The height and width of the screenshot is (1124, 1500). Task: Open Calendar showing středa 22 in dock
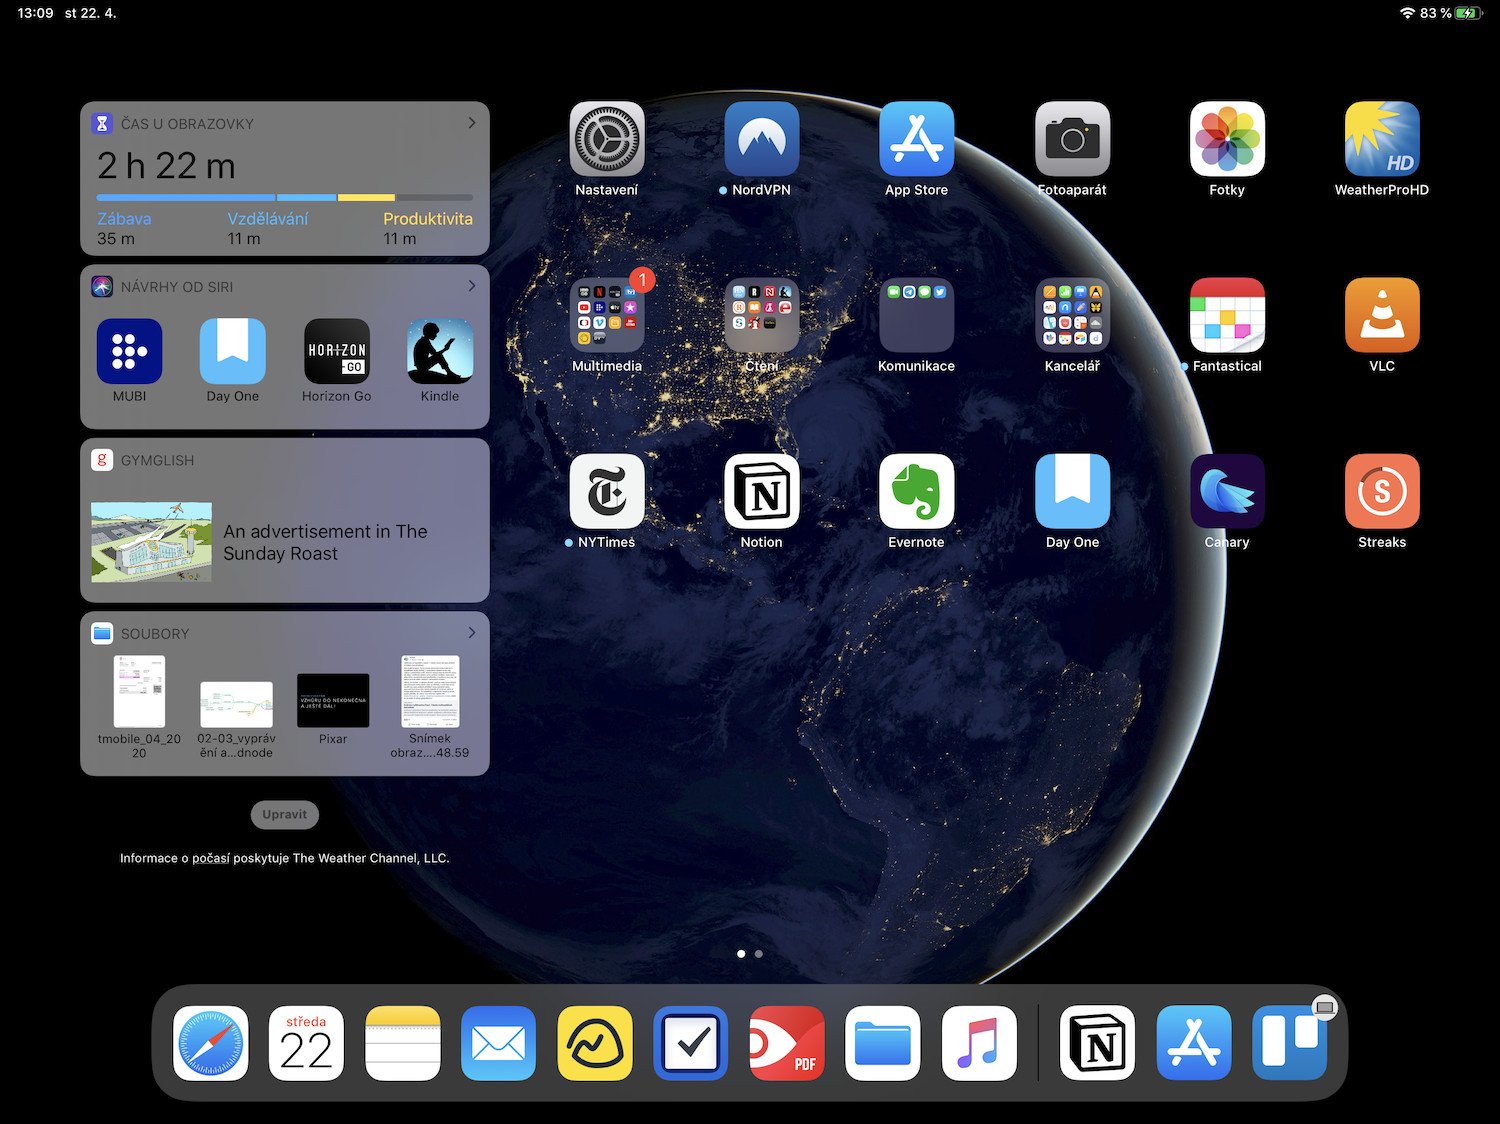pos(306,1043)
